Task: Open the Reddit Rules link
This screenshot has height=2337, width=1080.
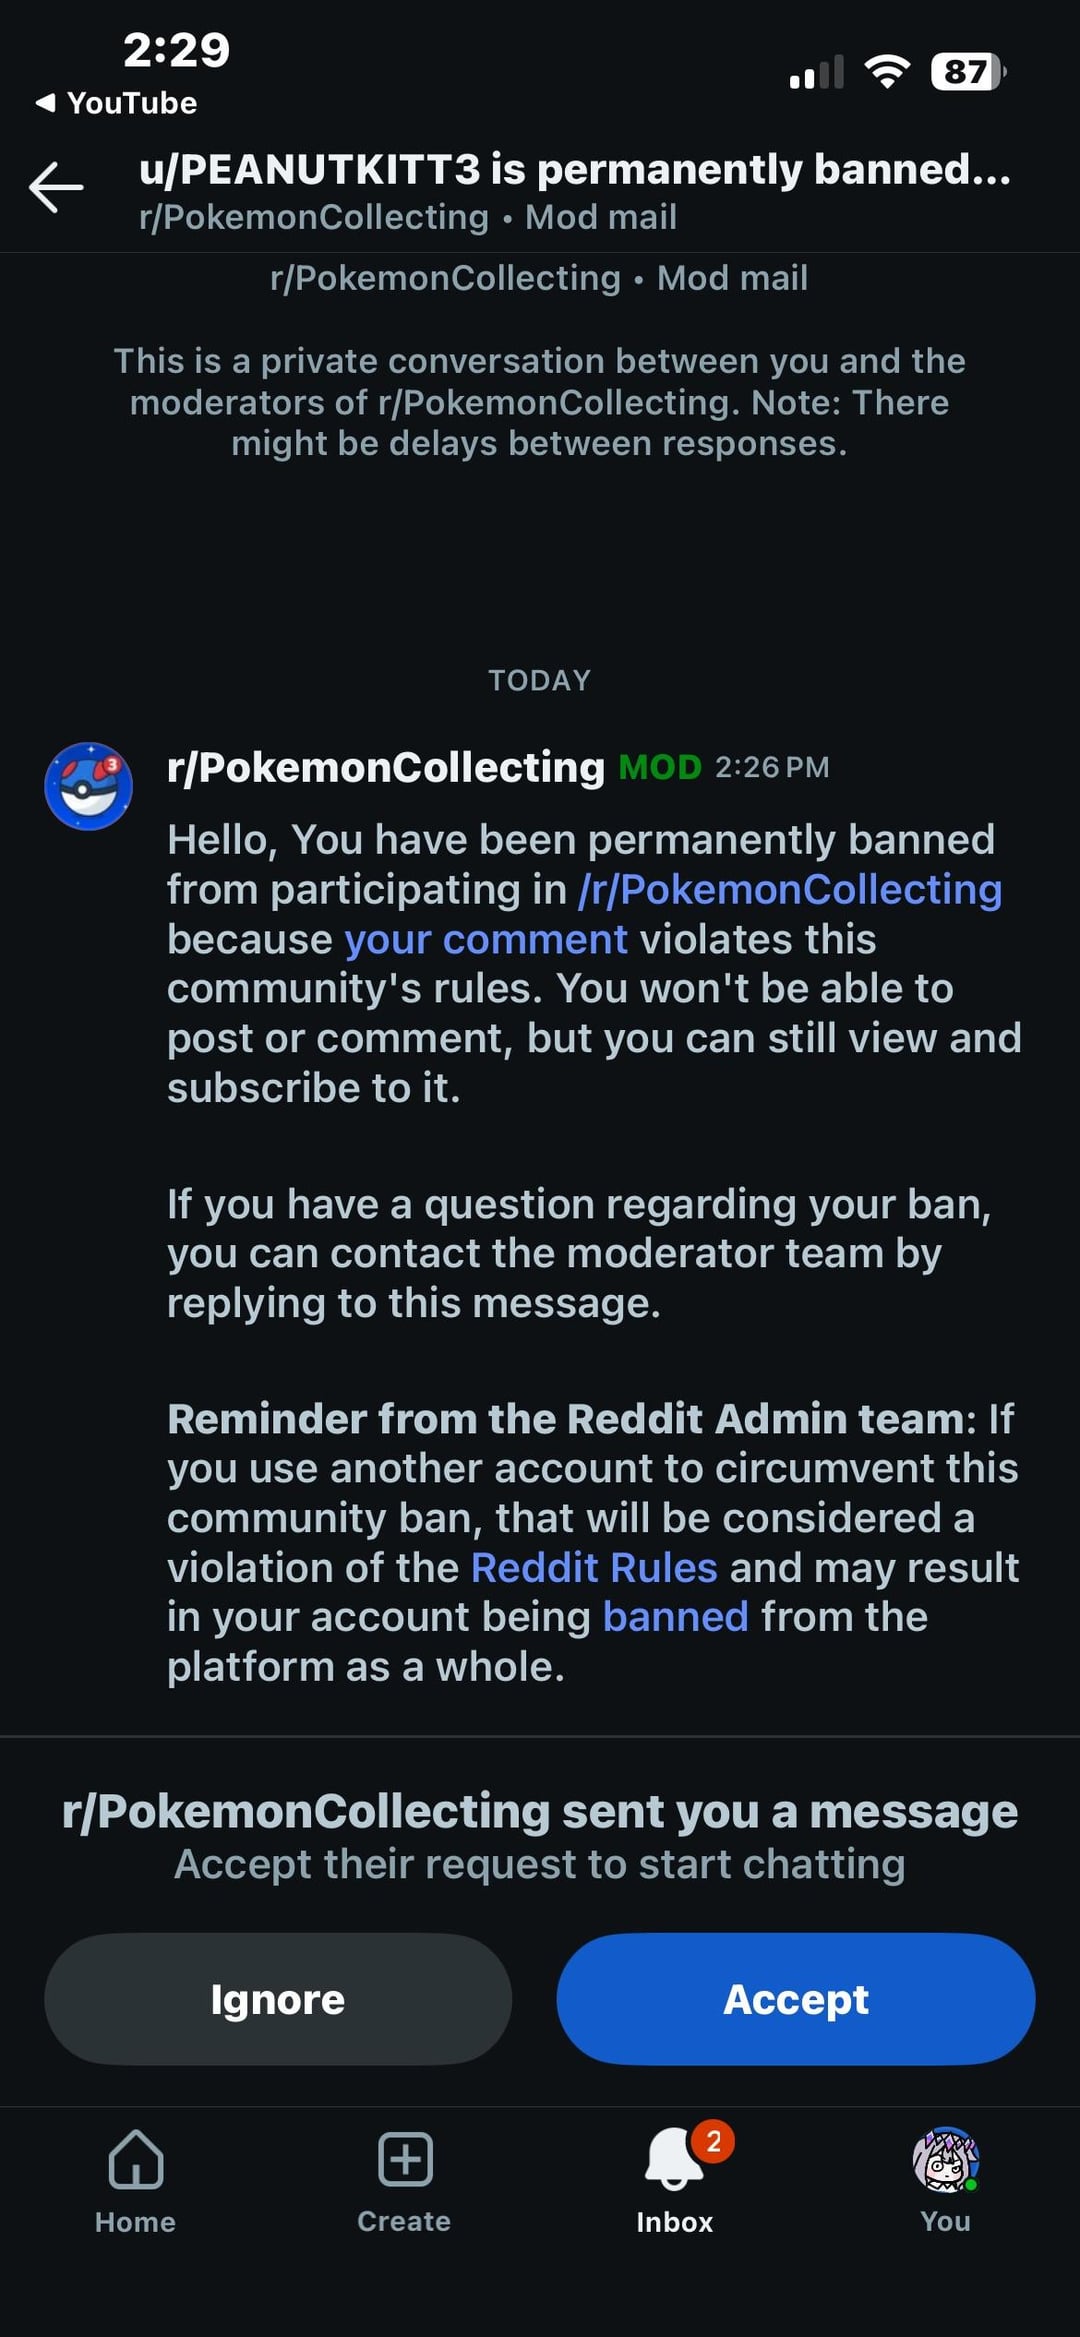Action: (x=594, y=1568)
